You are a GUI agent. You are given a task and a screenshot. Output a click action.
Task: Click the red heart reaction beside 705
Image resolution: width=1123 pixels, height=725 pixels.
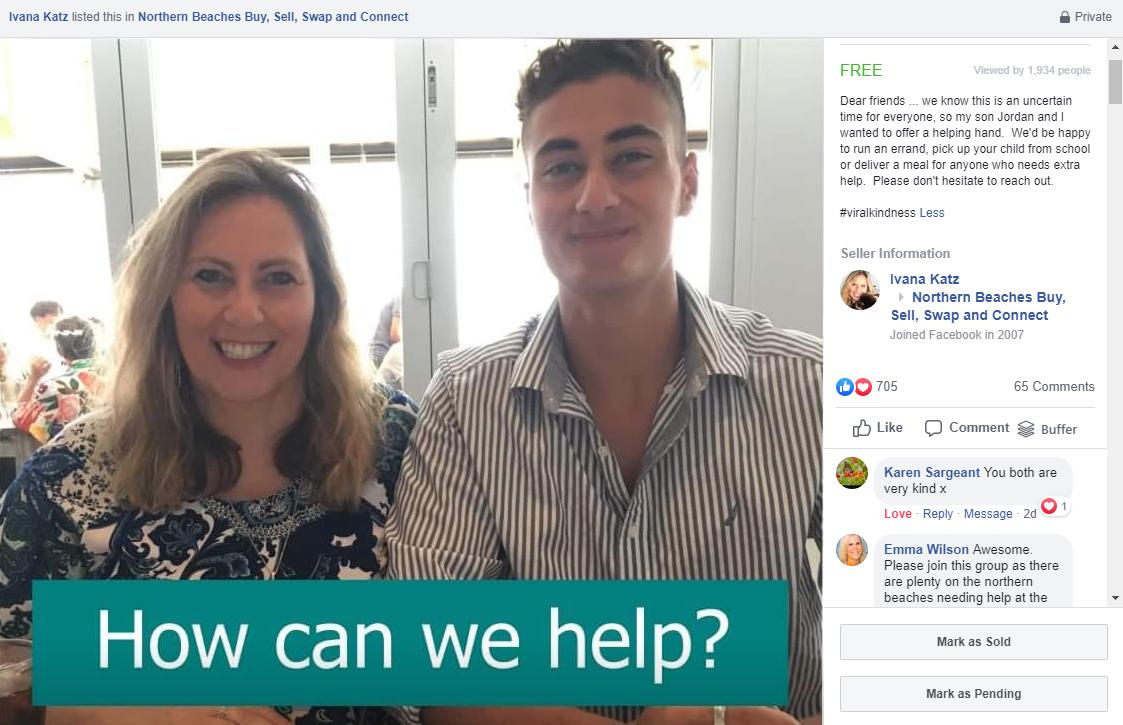[863, 387]
